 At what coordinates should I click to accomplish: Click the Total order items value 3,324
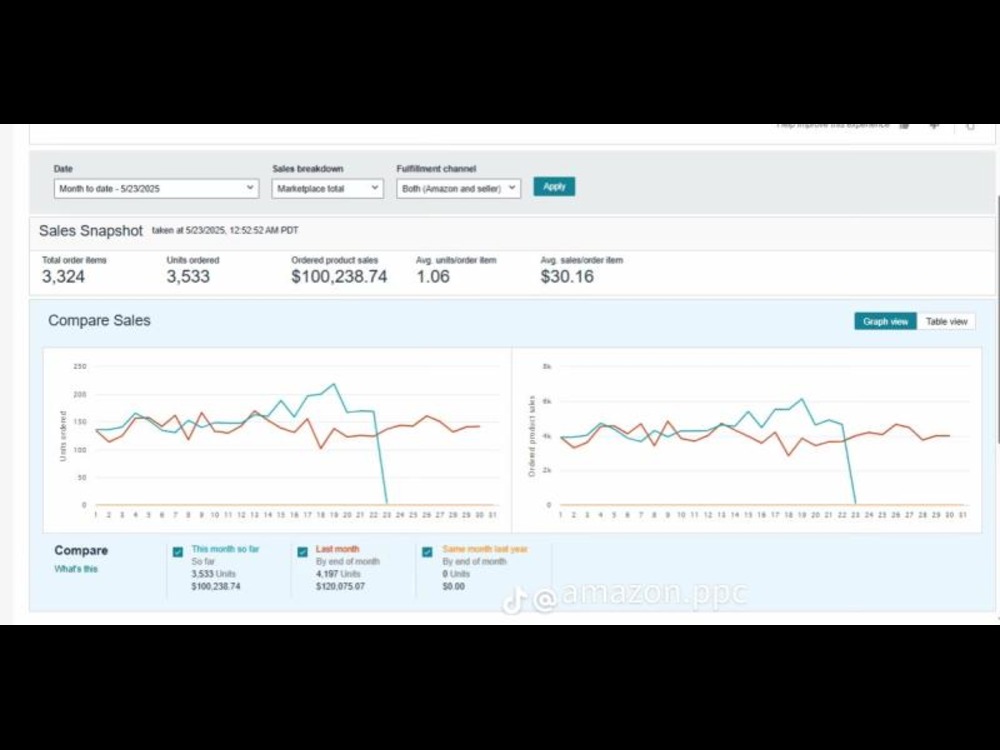[63, 276]
